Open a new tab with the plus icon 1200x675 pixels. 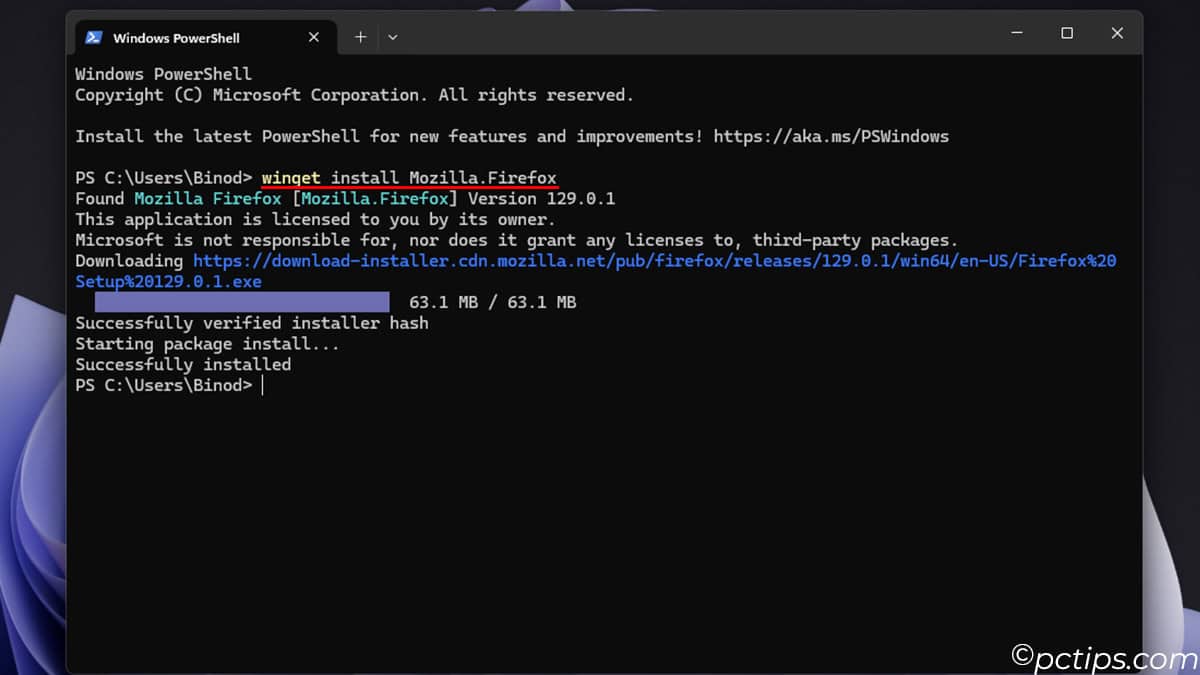(x=359, y=36)
